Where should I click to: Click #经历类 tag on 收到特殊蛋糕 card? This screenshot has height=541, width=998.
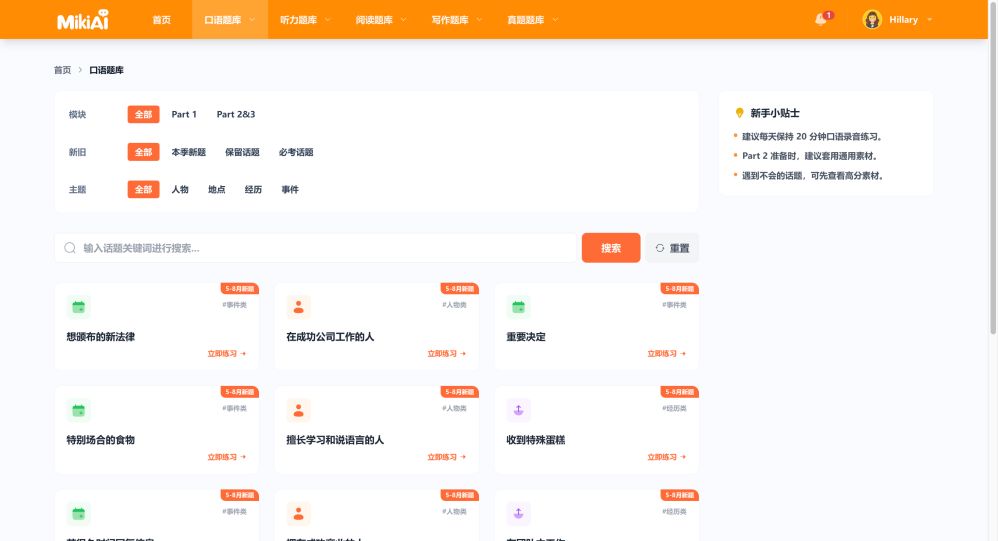click(x=674, y=408)
